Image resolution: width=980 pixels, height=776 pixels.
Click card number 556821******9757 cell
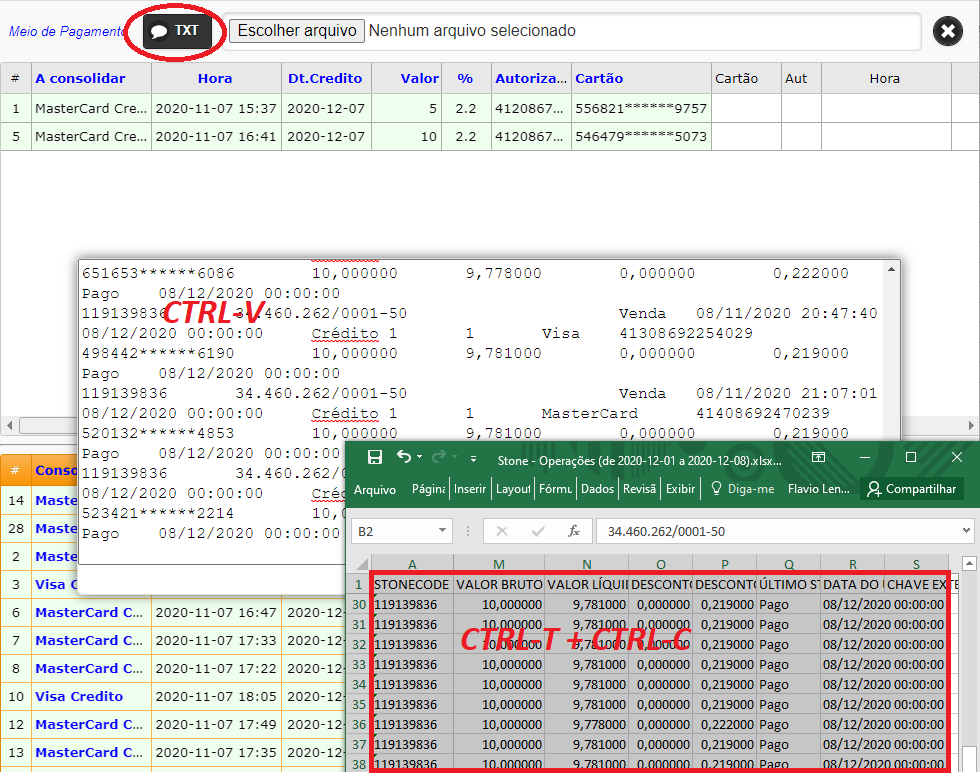click(641, 109)
